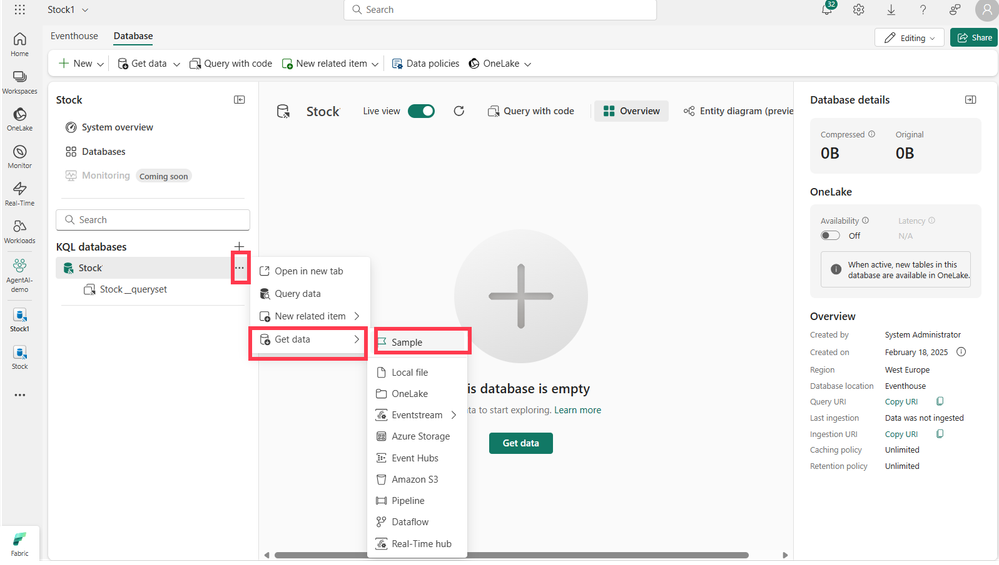Go to Home in left rail
The image size is (999, 565).
pyautogui.click(x=20, y=44)
